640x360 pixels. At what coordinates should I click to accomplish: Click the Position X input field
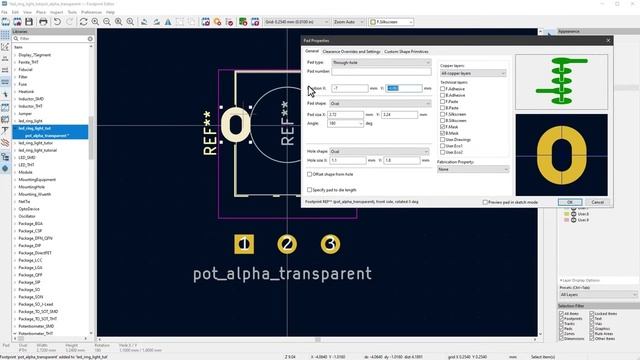pyautogui.click(x=349, y=89)
